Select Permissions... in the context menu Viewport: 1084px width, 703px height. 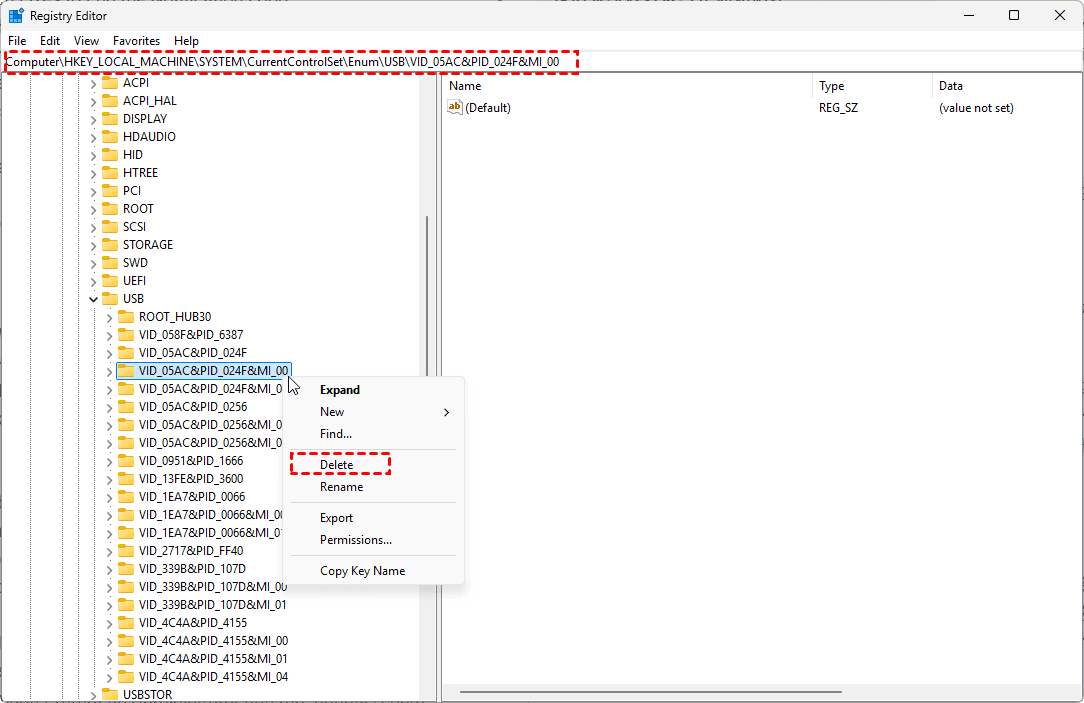point(355,540)
